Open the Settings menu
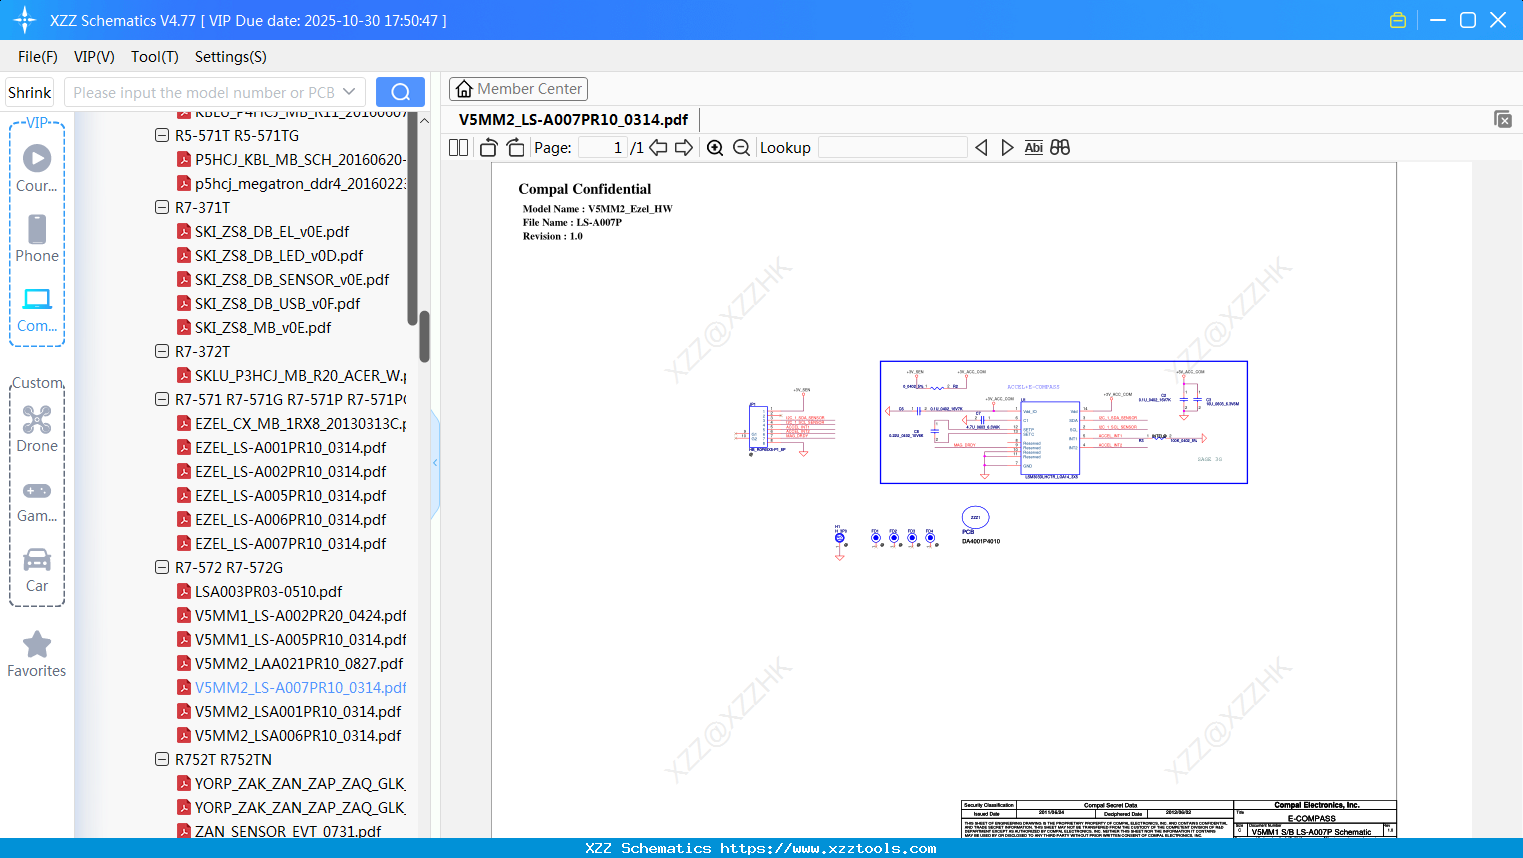This screenshot has width=1523, height=858. click(231, 57)
